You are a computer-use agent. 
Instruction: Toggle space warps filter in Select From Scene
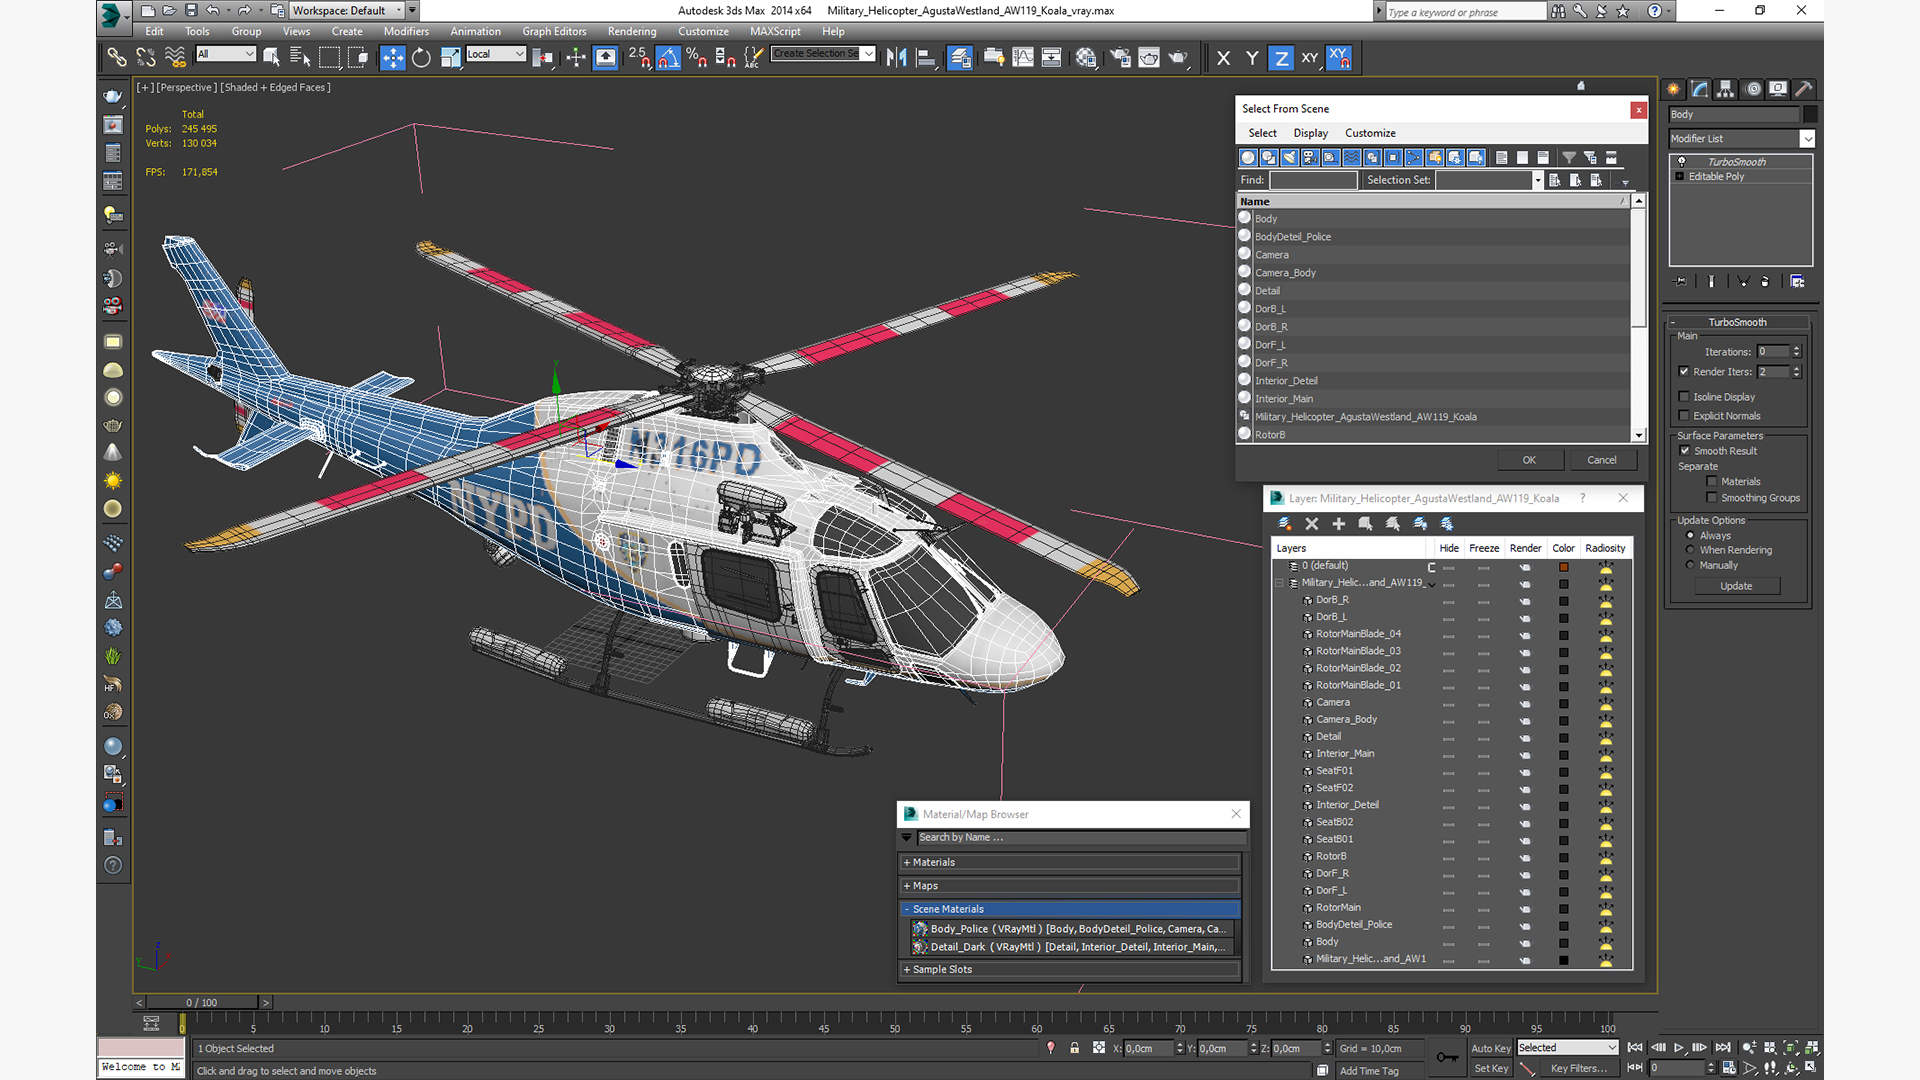pos(1352,158)
